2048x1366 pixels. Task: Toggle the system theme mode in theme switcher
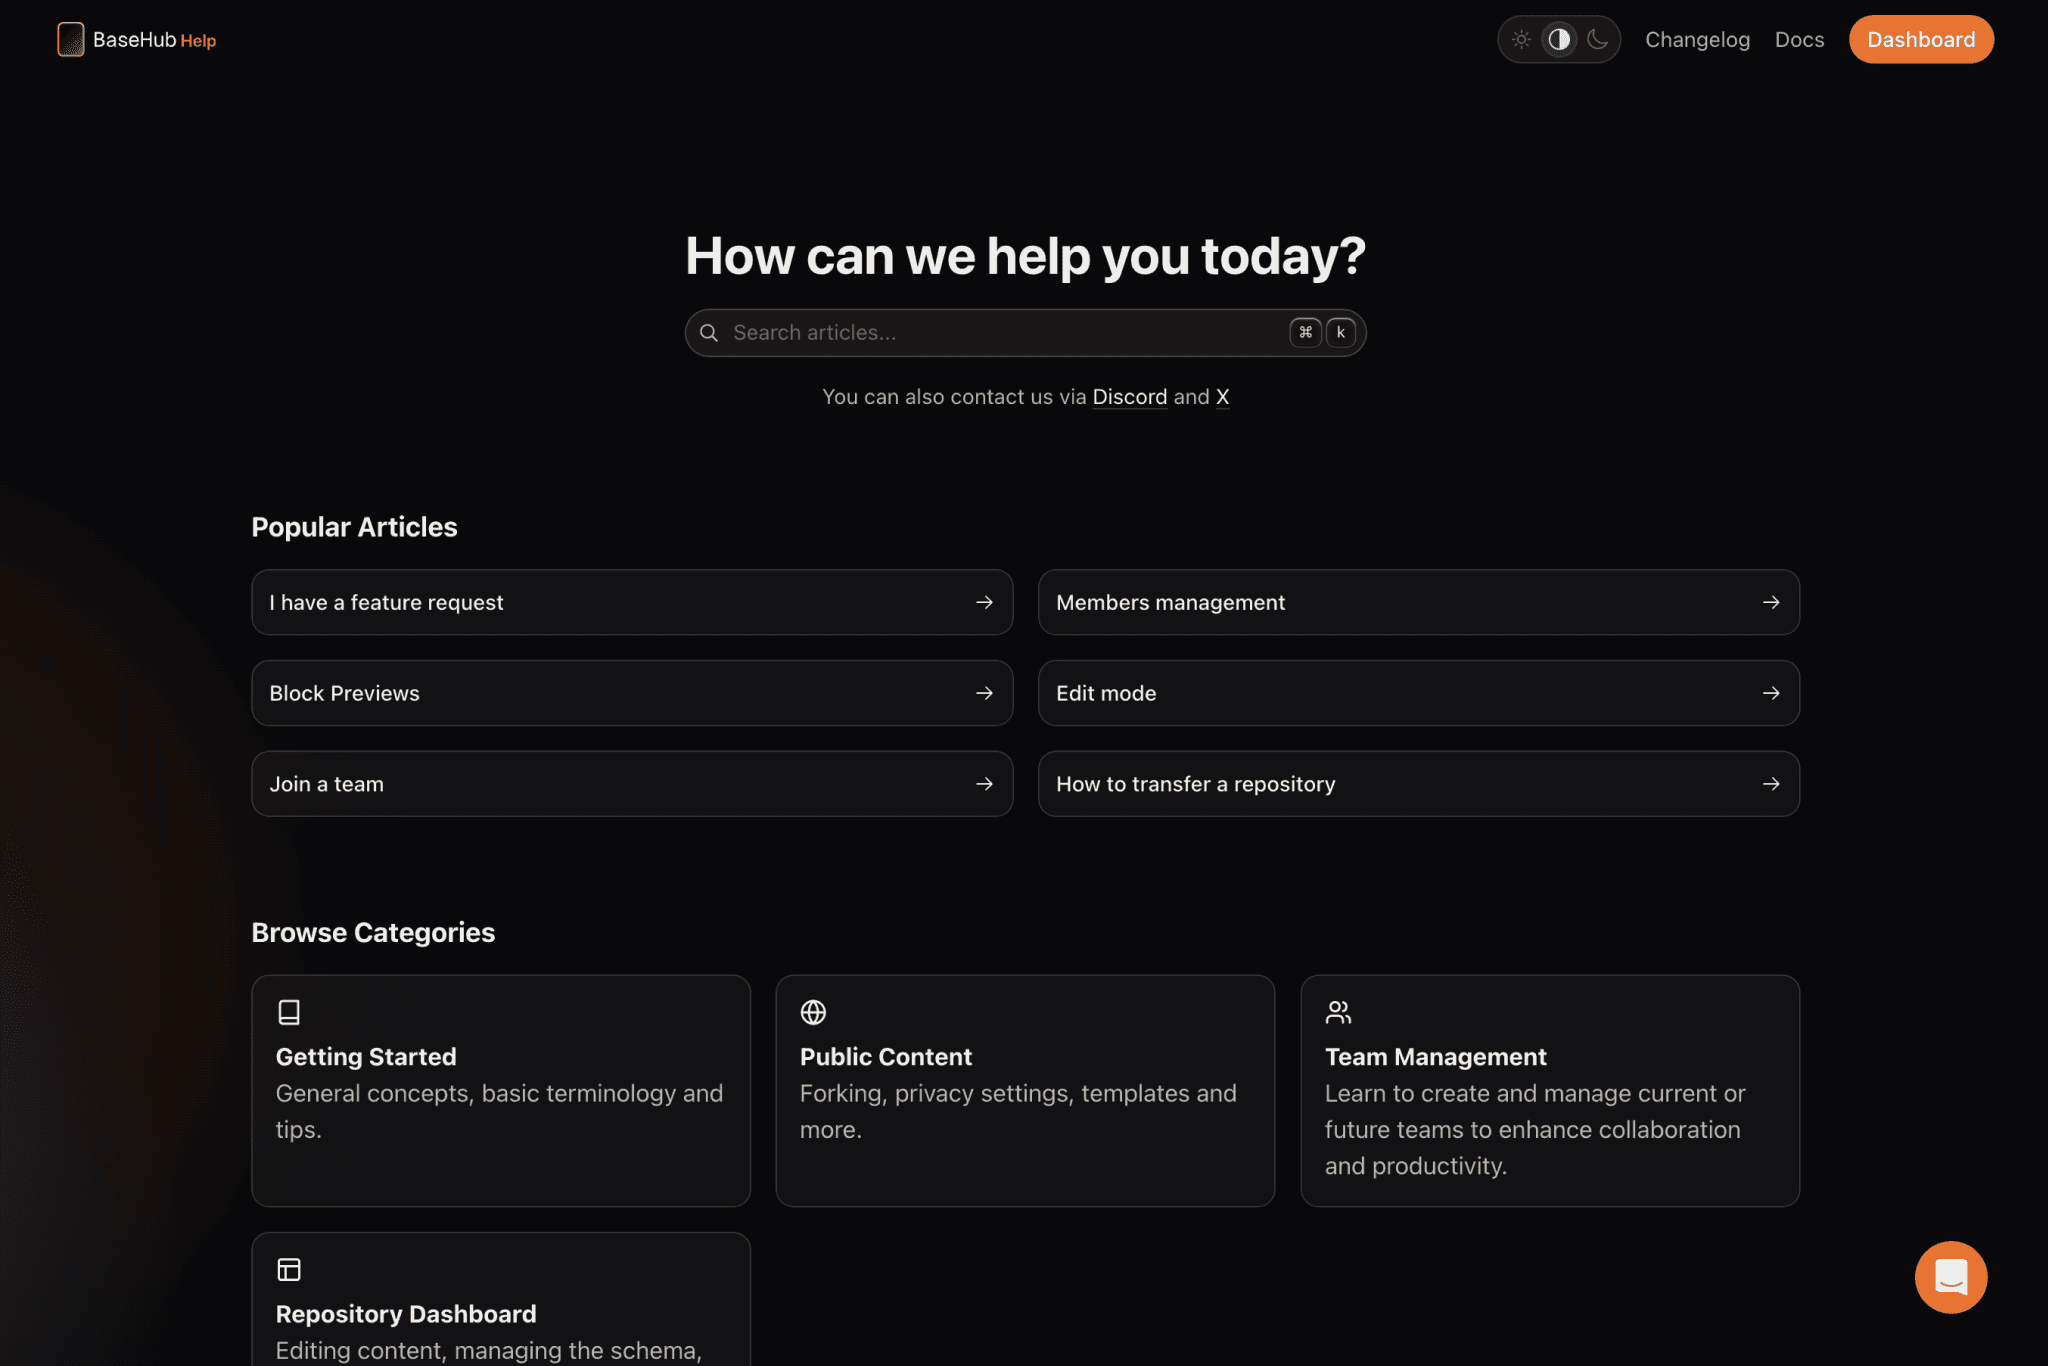1559,39
